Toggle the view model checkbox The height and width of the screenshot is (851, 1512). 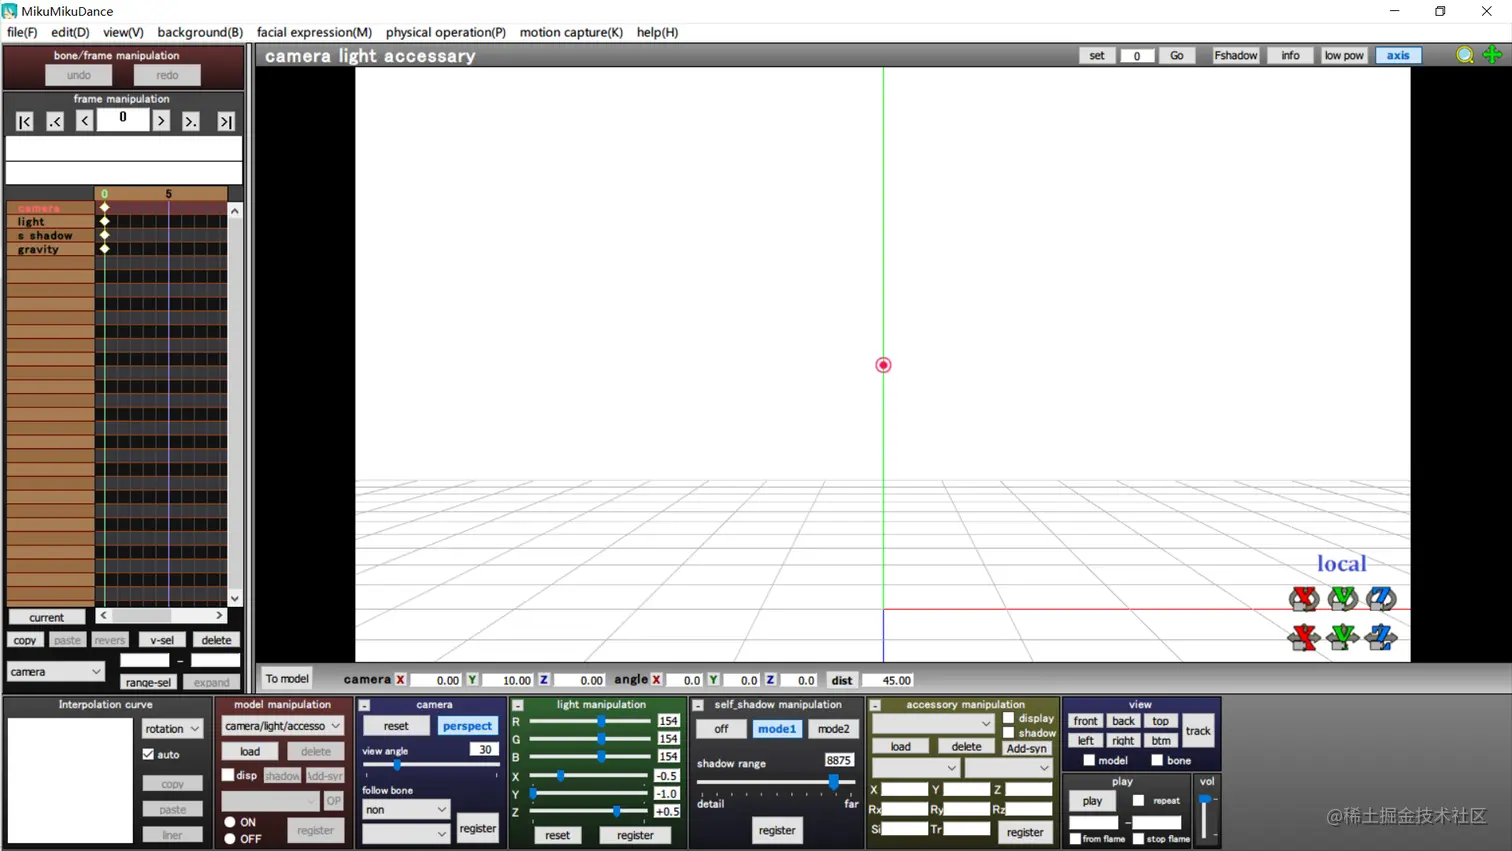coord(1089,761)
